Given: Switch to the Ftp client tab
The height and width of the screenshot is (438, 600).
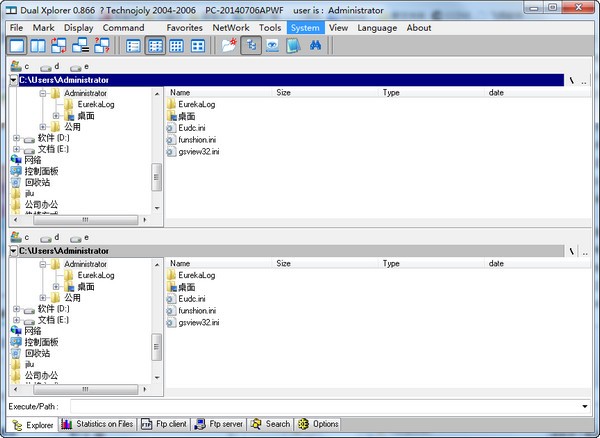Looking at the screenshot, I should point(163,424).
